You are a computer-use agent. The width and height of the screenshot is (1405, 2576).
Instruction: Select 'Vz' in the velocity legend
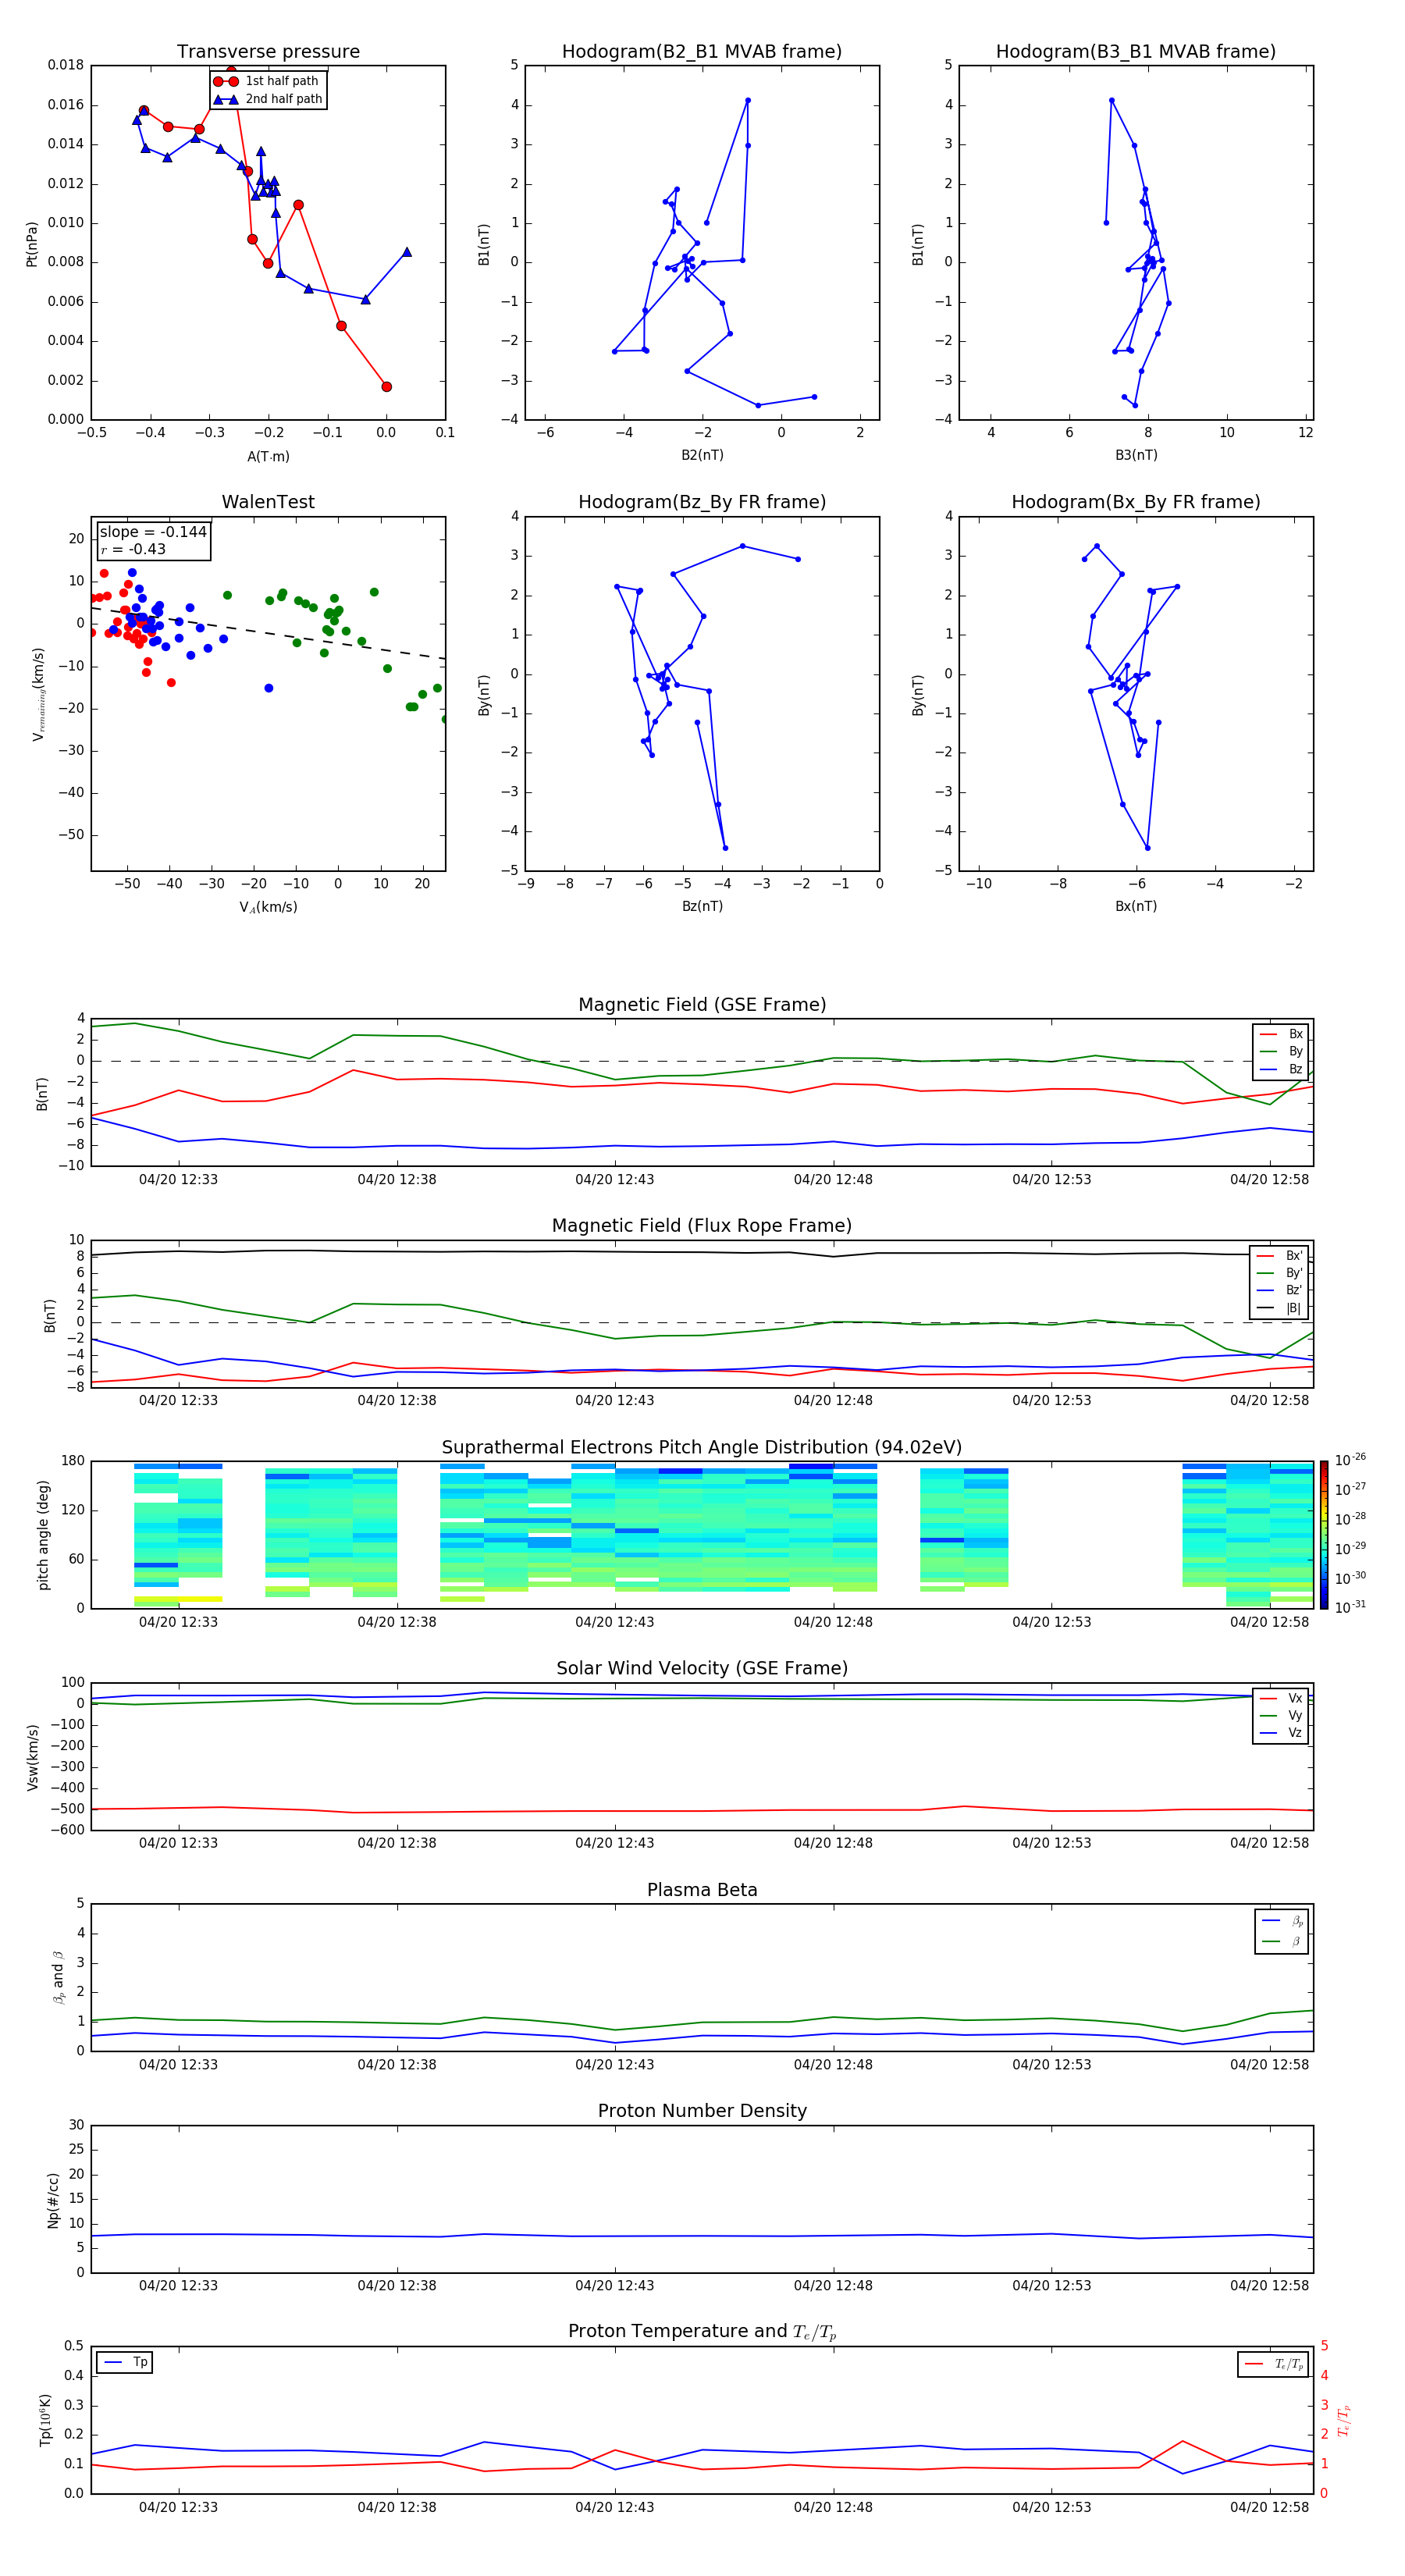(1281, 1732)
